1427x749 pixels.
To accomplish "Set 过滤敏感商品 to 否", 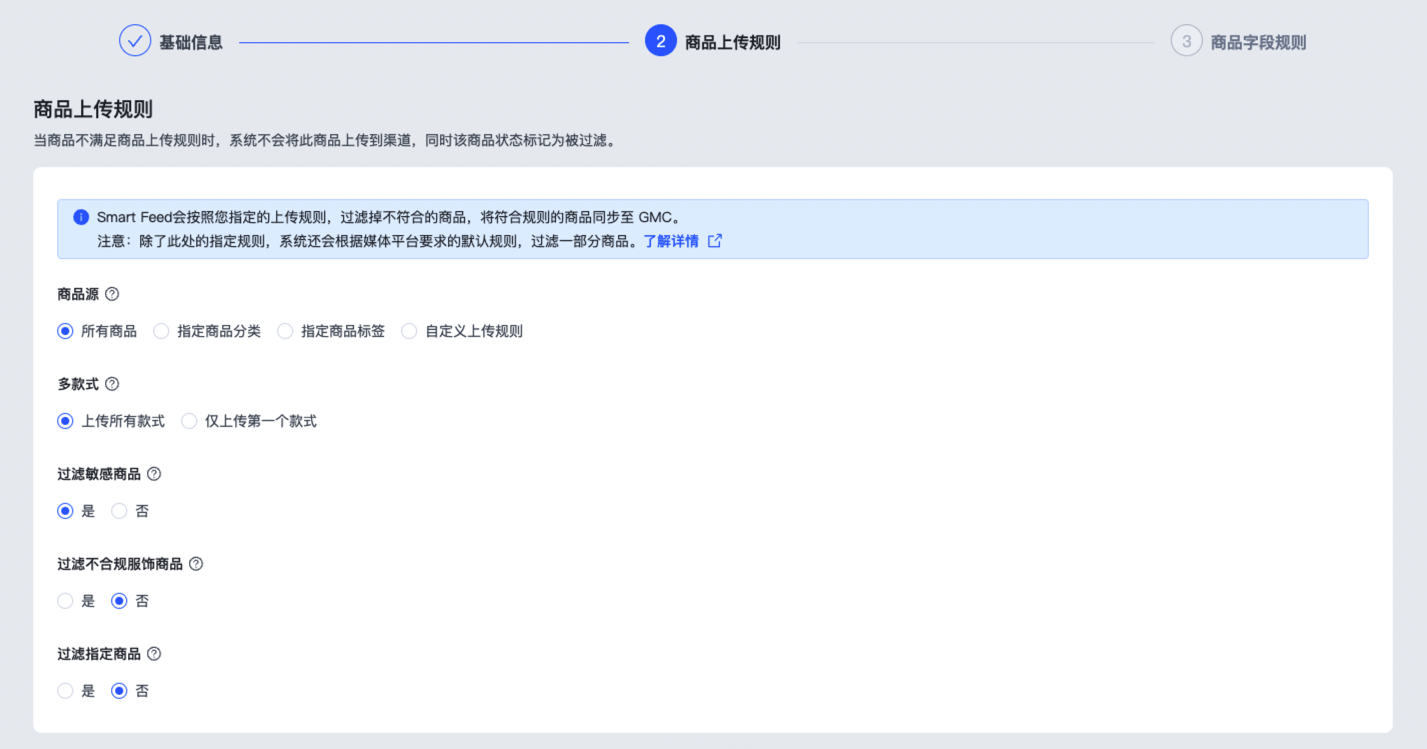I will point(118,510).
